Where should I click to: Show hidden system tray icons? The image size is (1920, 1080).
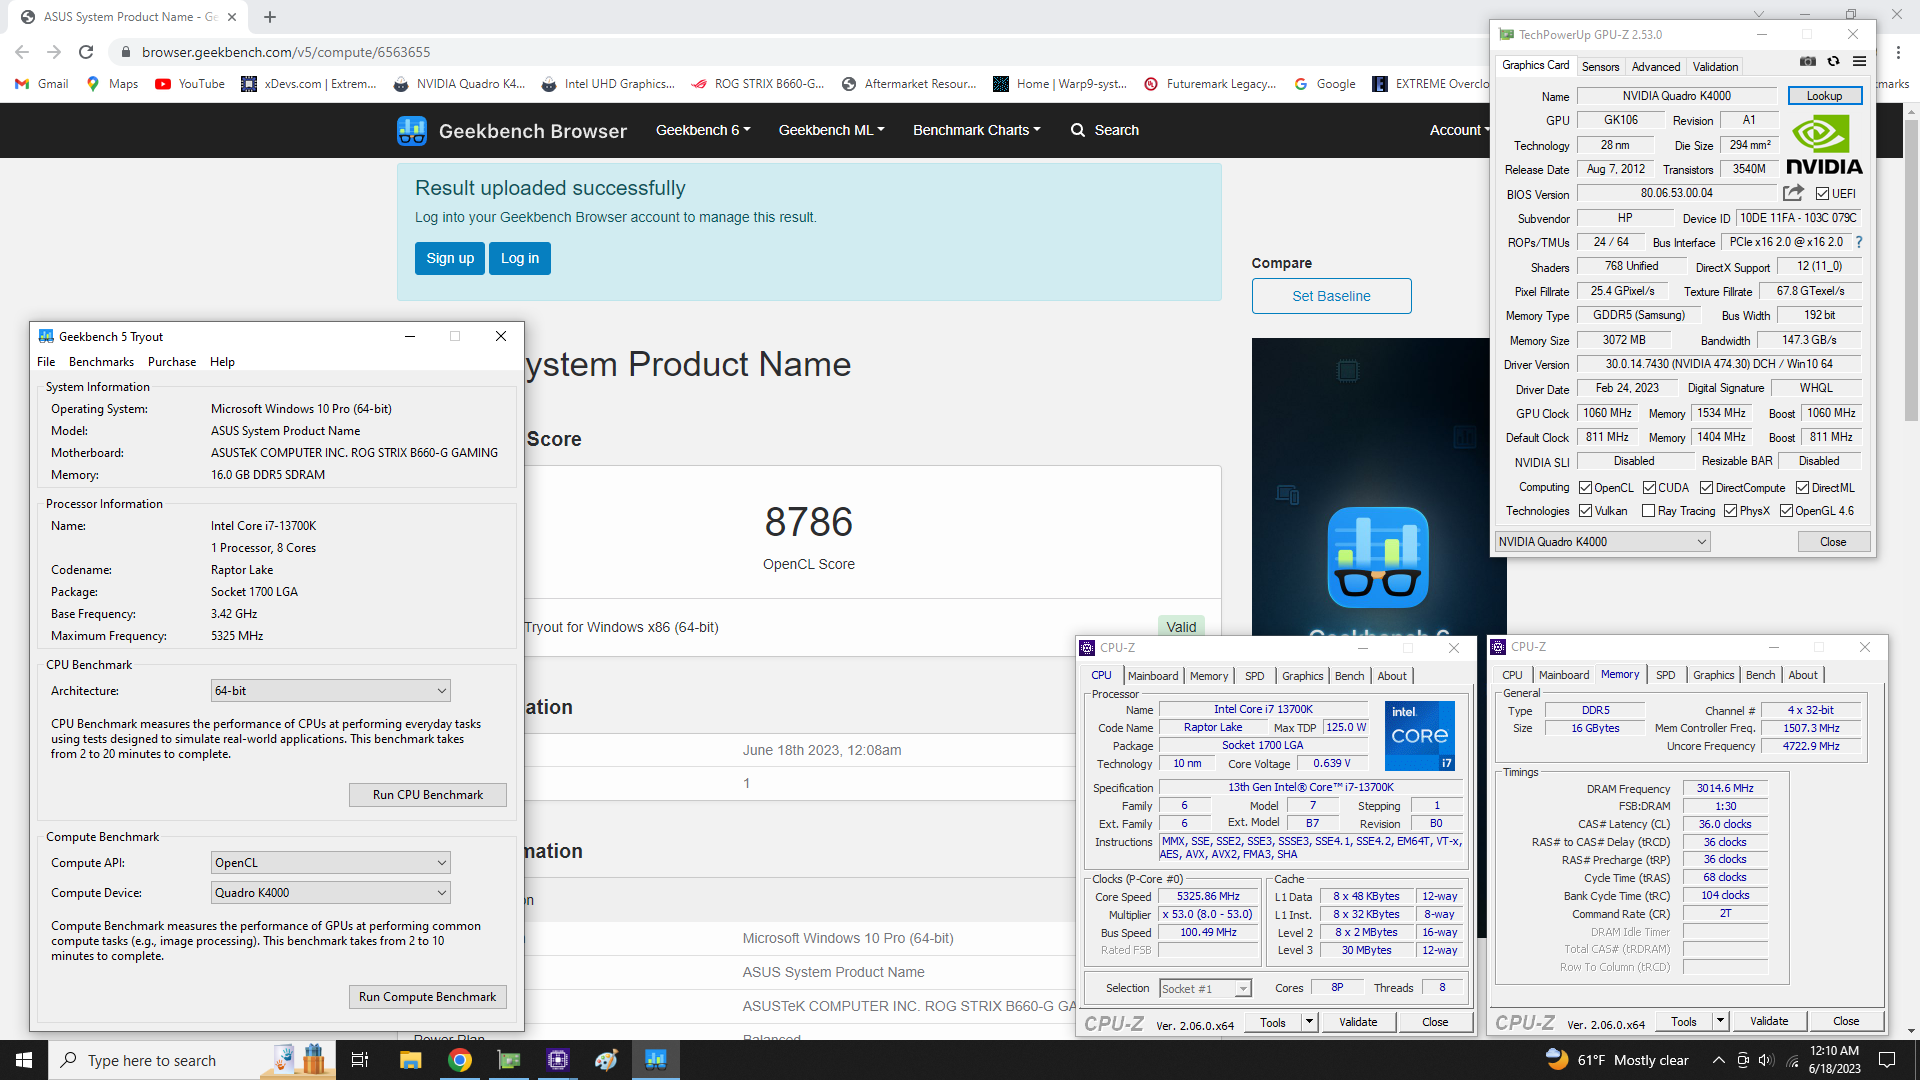1718,1060
